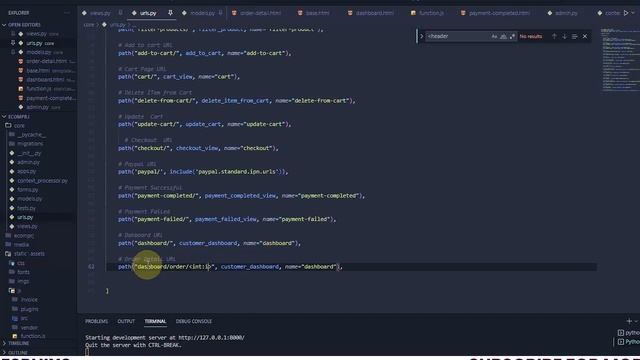Viewport: 640px width, 360px height.
Task: Click the editor minimap preview
Action: click(620, 60)
